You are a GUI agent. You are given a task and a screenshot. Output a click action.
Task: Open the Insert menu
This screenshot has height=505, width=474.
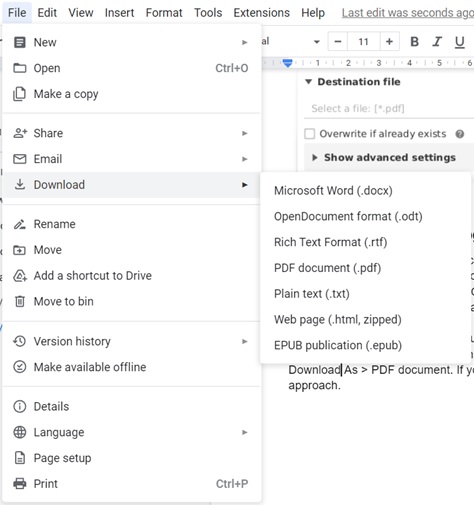119,13
